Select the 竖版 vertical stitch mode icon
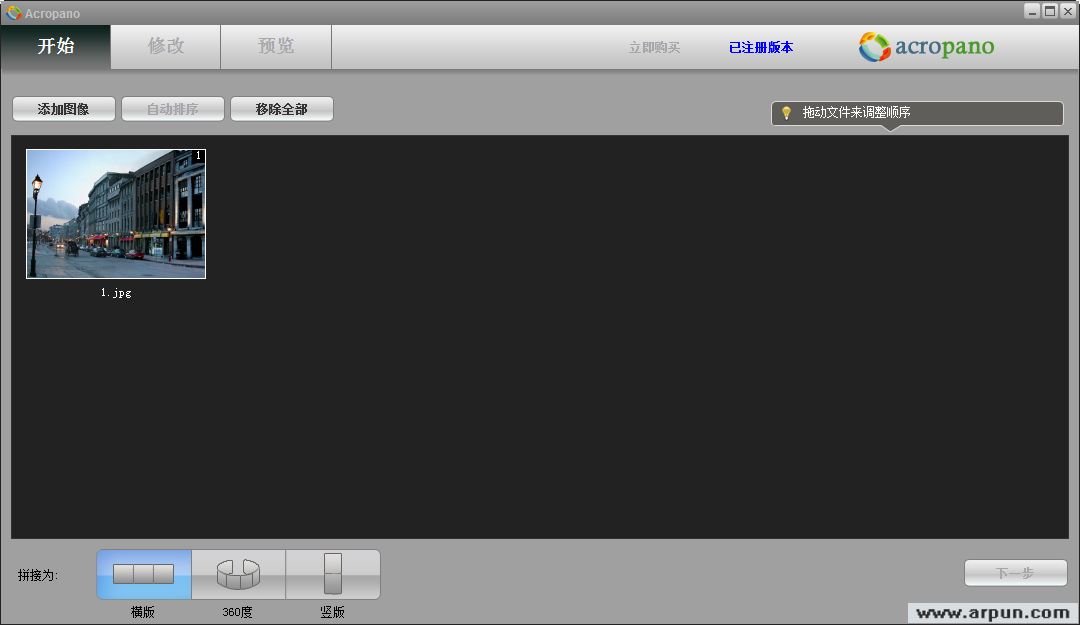 coord(333,574)
